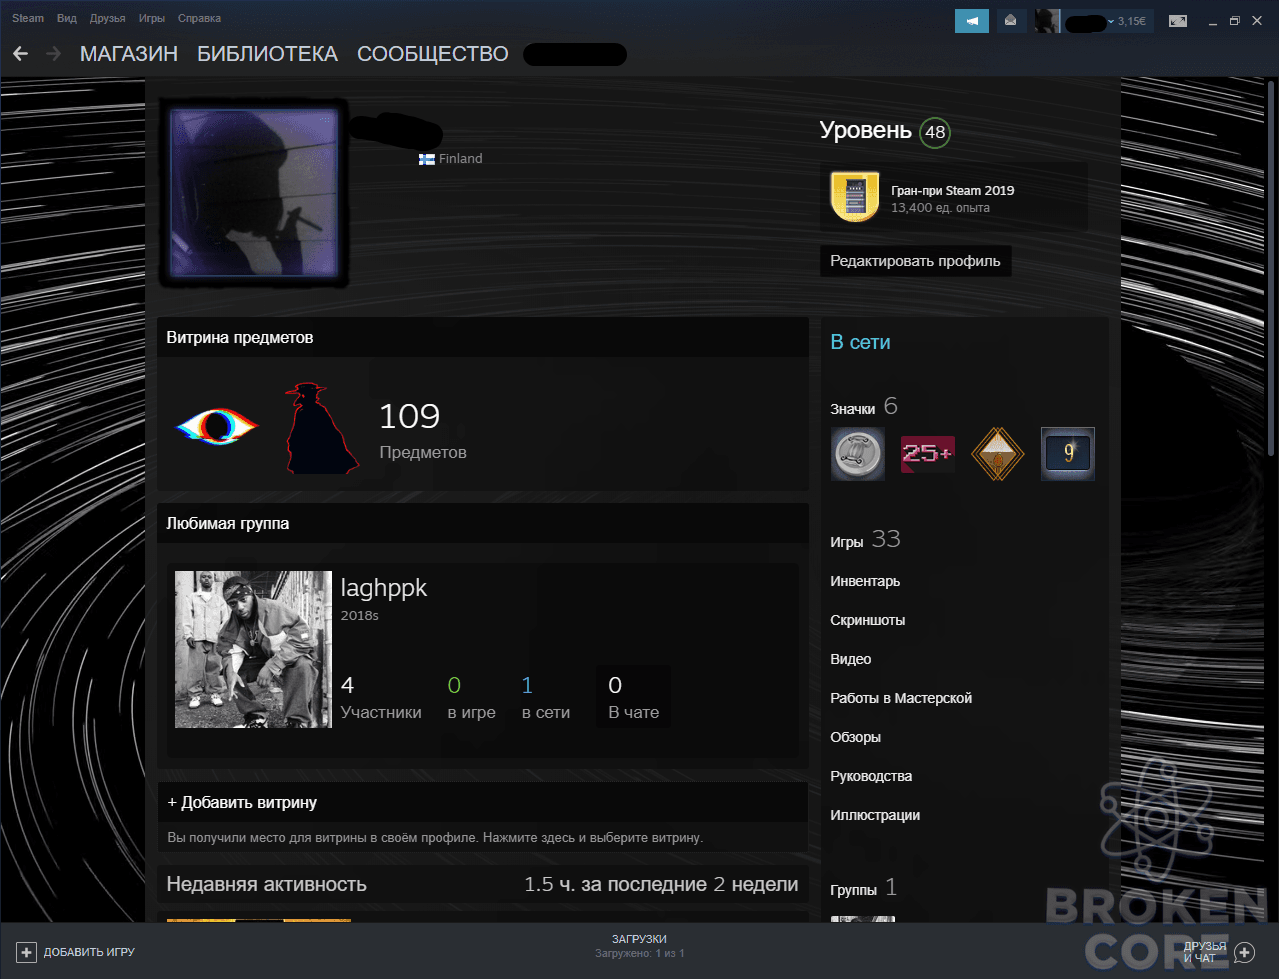The height and width of the screenshot is (979, 1279).
Task: Open the Видео link
Action: 851,659
